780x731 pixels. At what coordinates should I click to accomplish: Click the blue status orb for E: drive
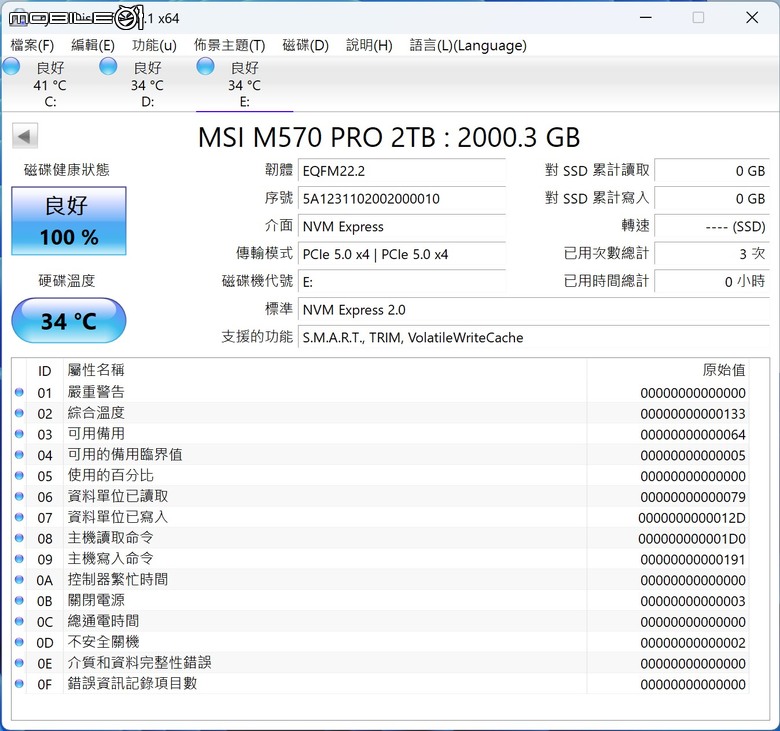[x=205, y=66]
